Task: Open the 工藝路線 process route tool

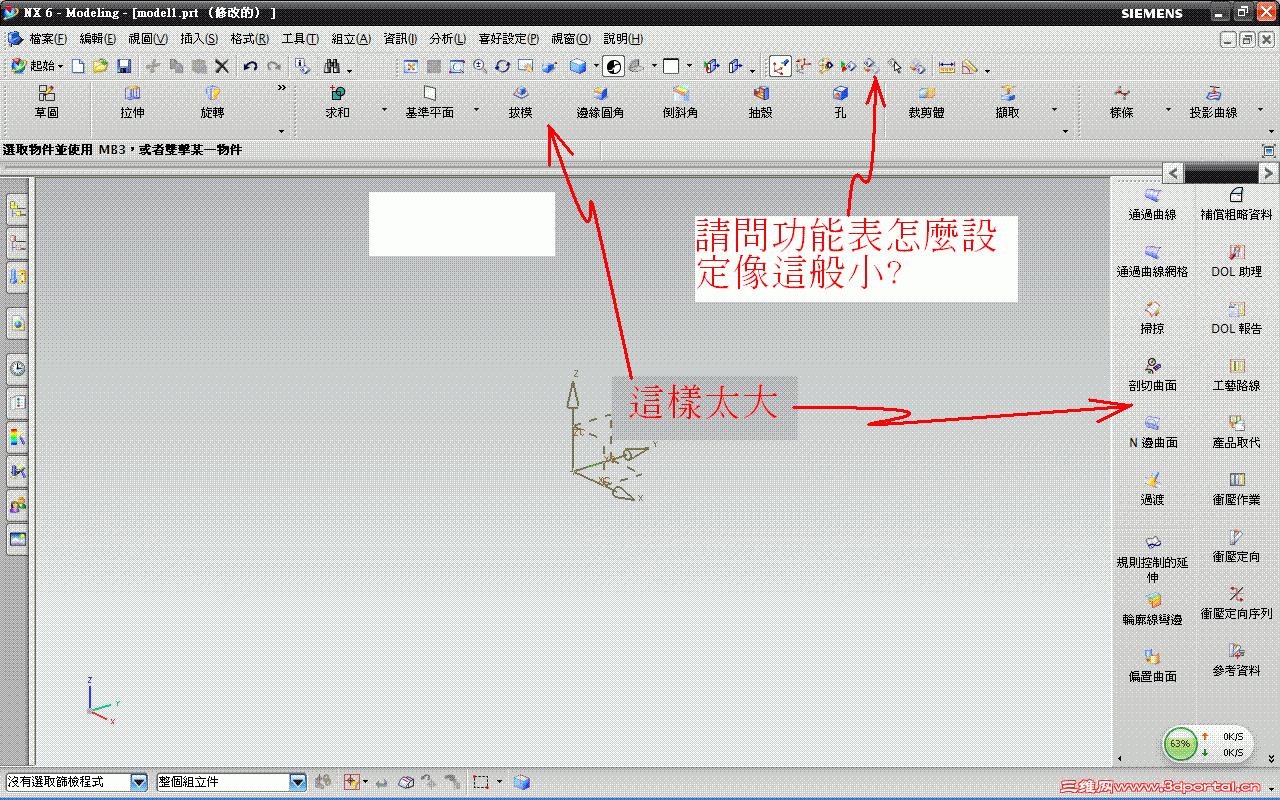Action: [x=1236, y=375]
